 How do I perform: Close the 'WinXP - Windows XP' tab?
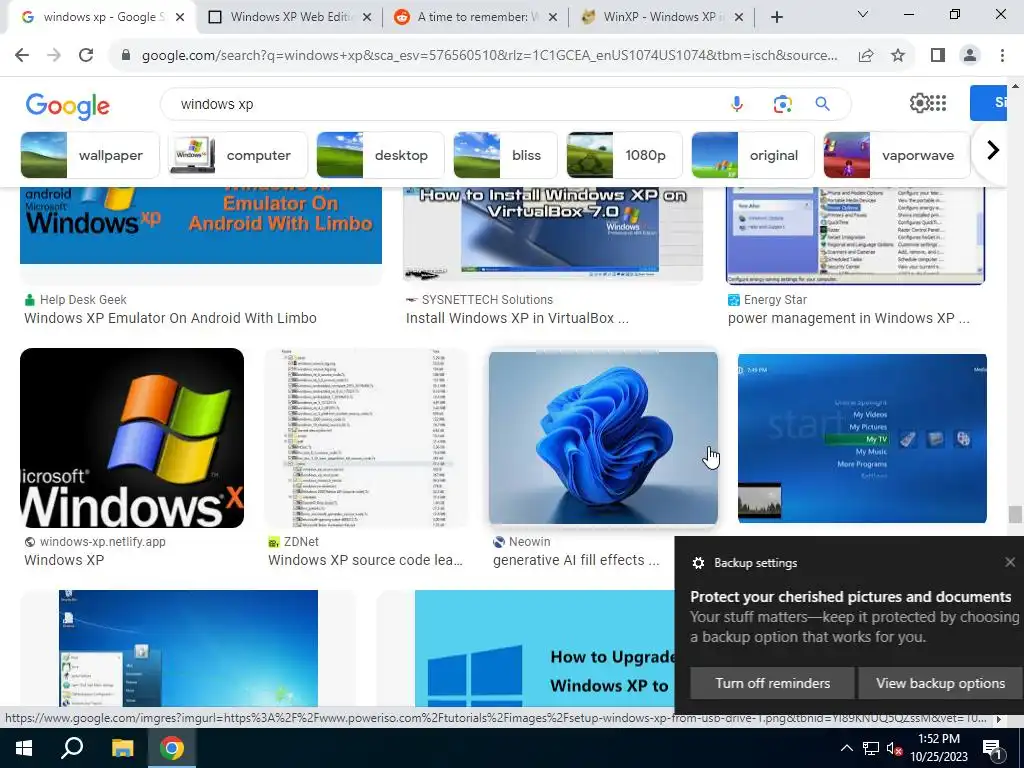coord(739,18)
